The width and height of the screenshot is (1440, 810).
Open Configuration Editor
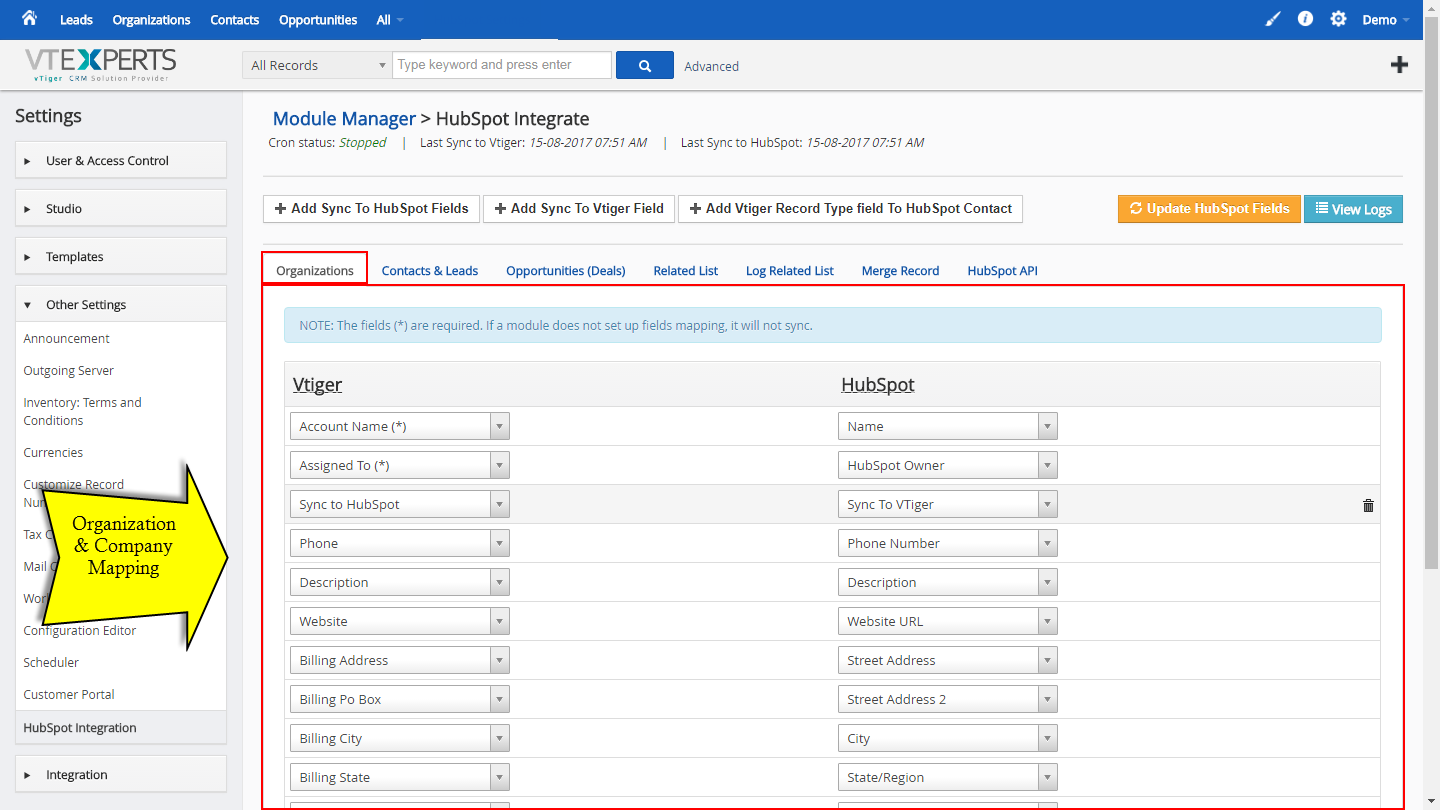(80, 631)
